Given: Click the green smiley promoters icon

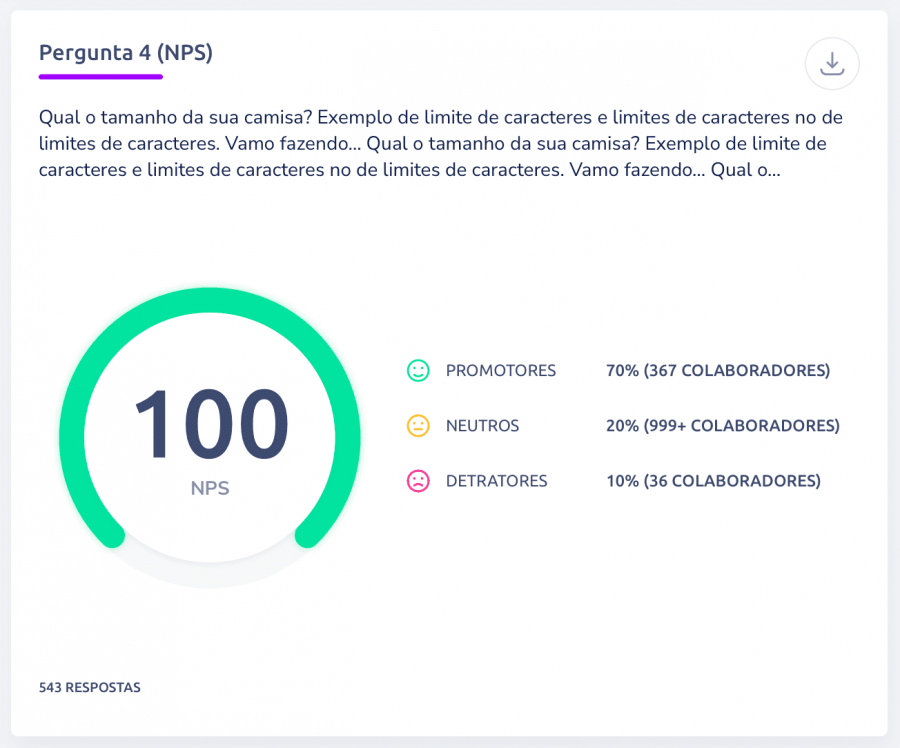Looking at the screenshot, I should click(418, 370).
